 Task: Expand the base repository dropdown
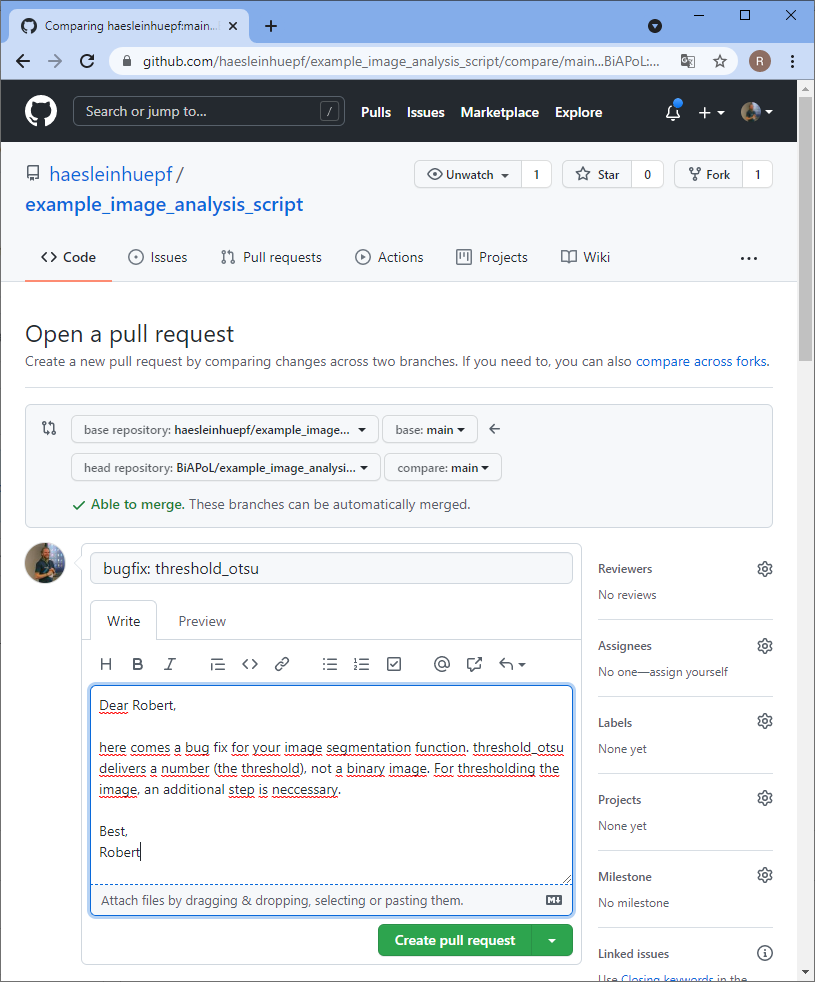click(224, 430)
